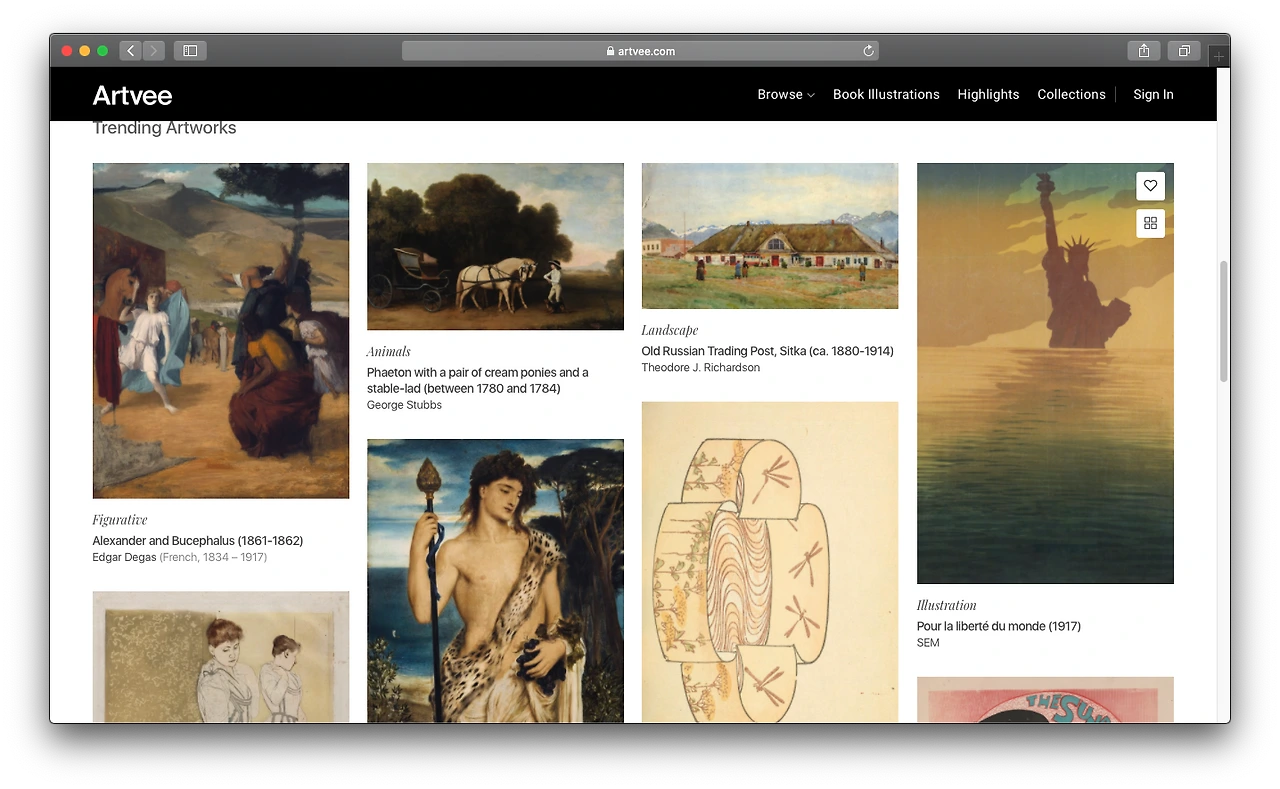The width and height of the screenshot is (1280, 789).
Task: Open Book Illustrations page
Action: tap(886, 94)
